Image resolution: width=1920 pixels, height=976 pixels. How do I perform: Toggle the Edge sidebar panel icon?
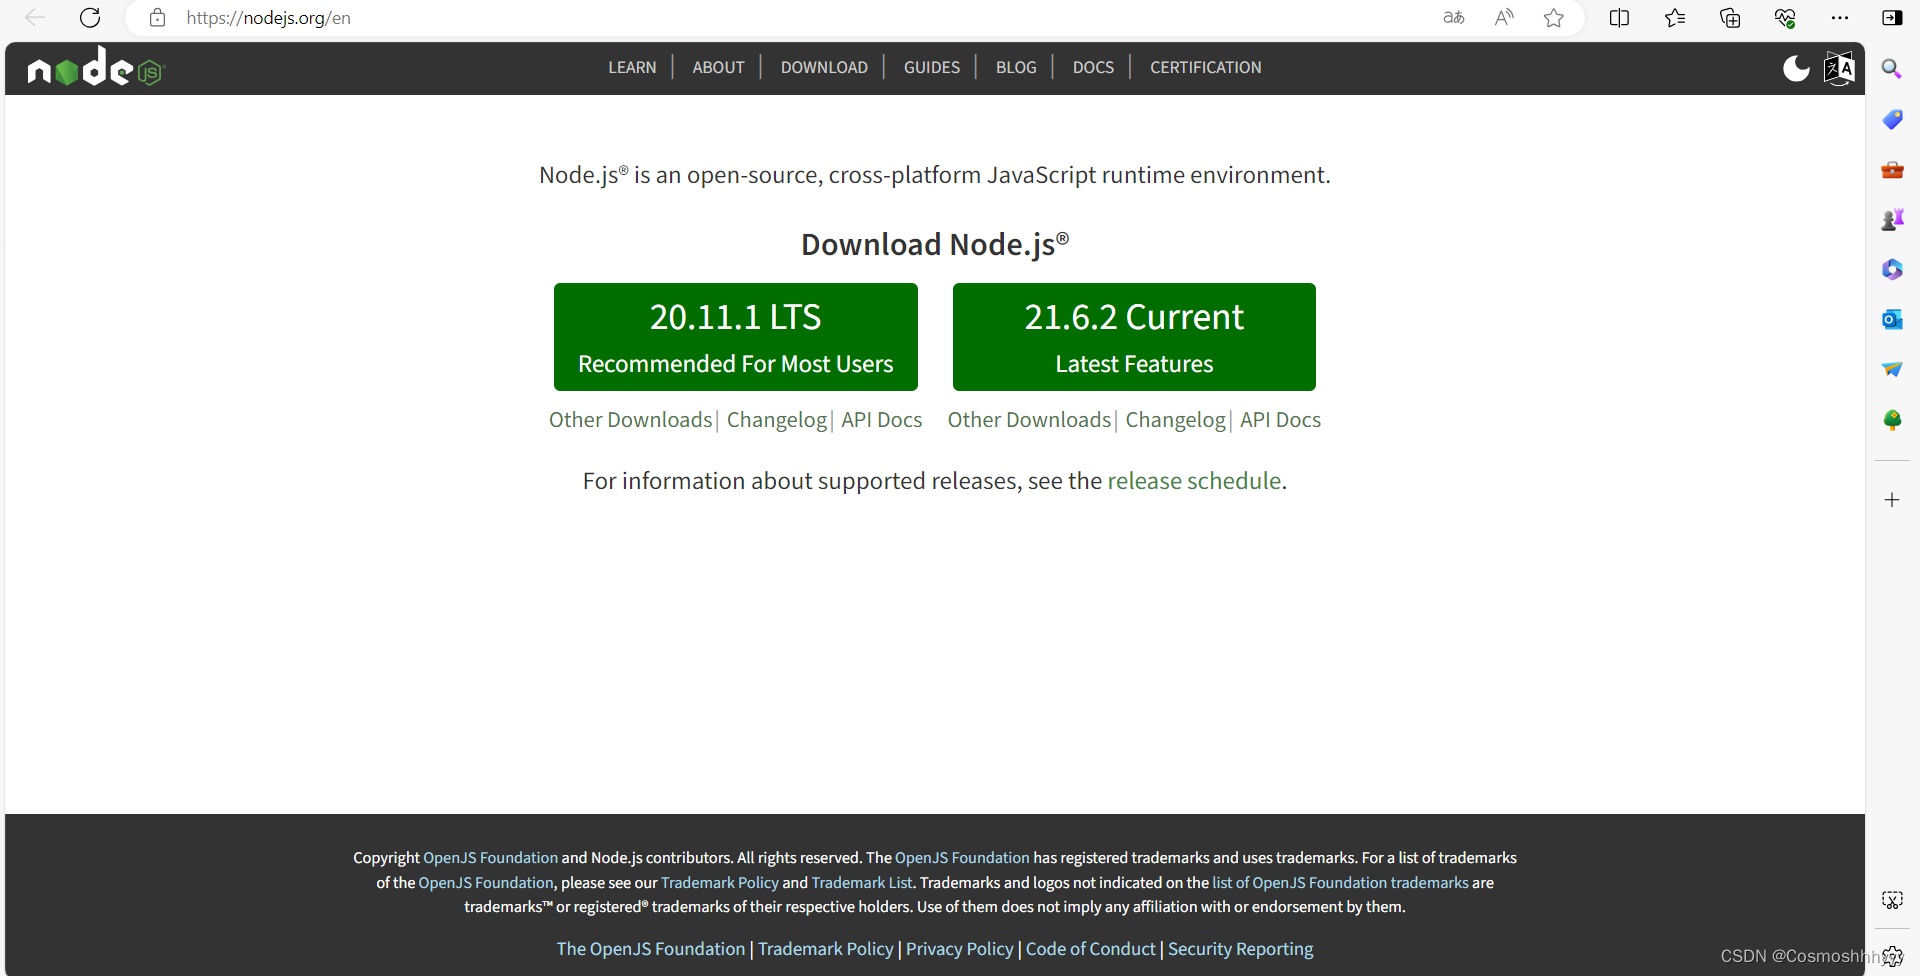(1892, 18)
